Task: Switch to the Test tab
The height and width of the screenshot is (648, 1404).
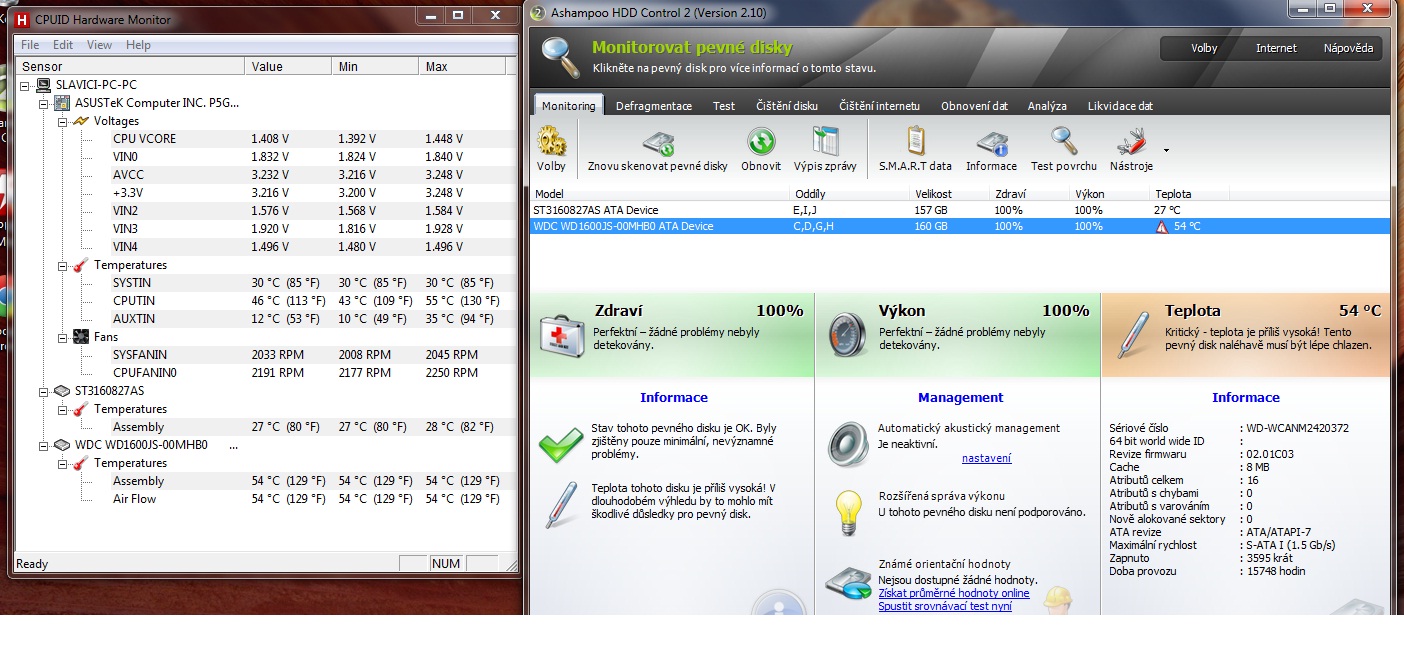Action: tap(724, 106)
